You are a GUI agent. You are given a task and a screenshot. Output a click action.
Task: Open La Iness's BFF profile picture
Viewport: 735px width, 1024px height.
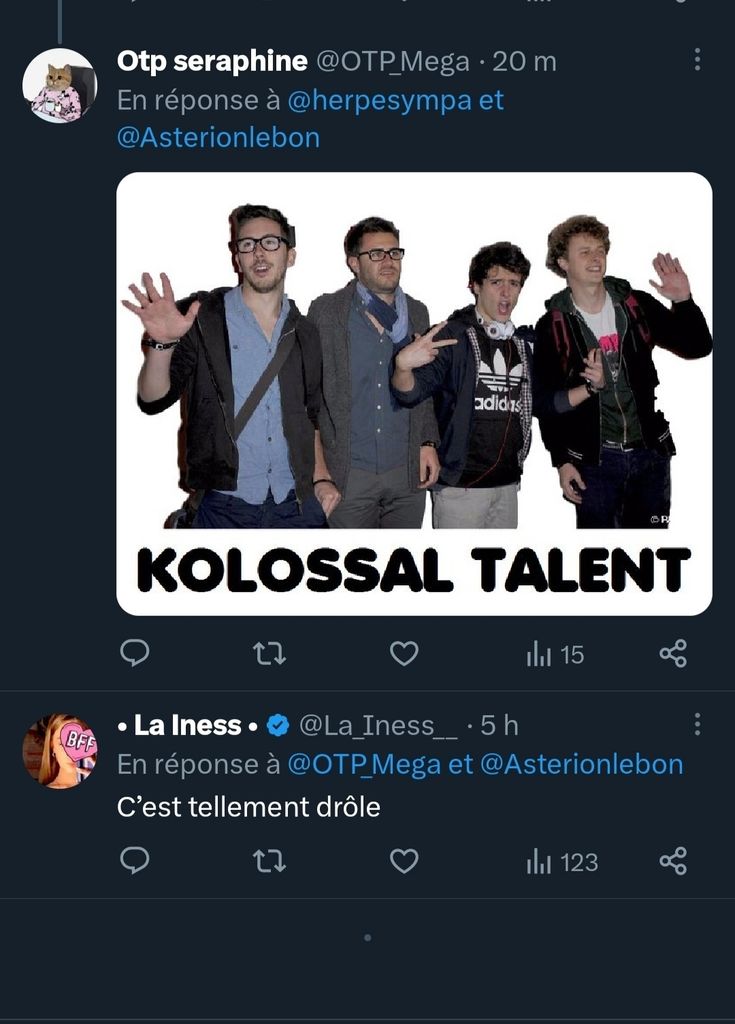[x=59, y=751]
